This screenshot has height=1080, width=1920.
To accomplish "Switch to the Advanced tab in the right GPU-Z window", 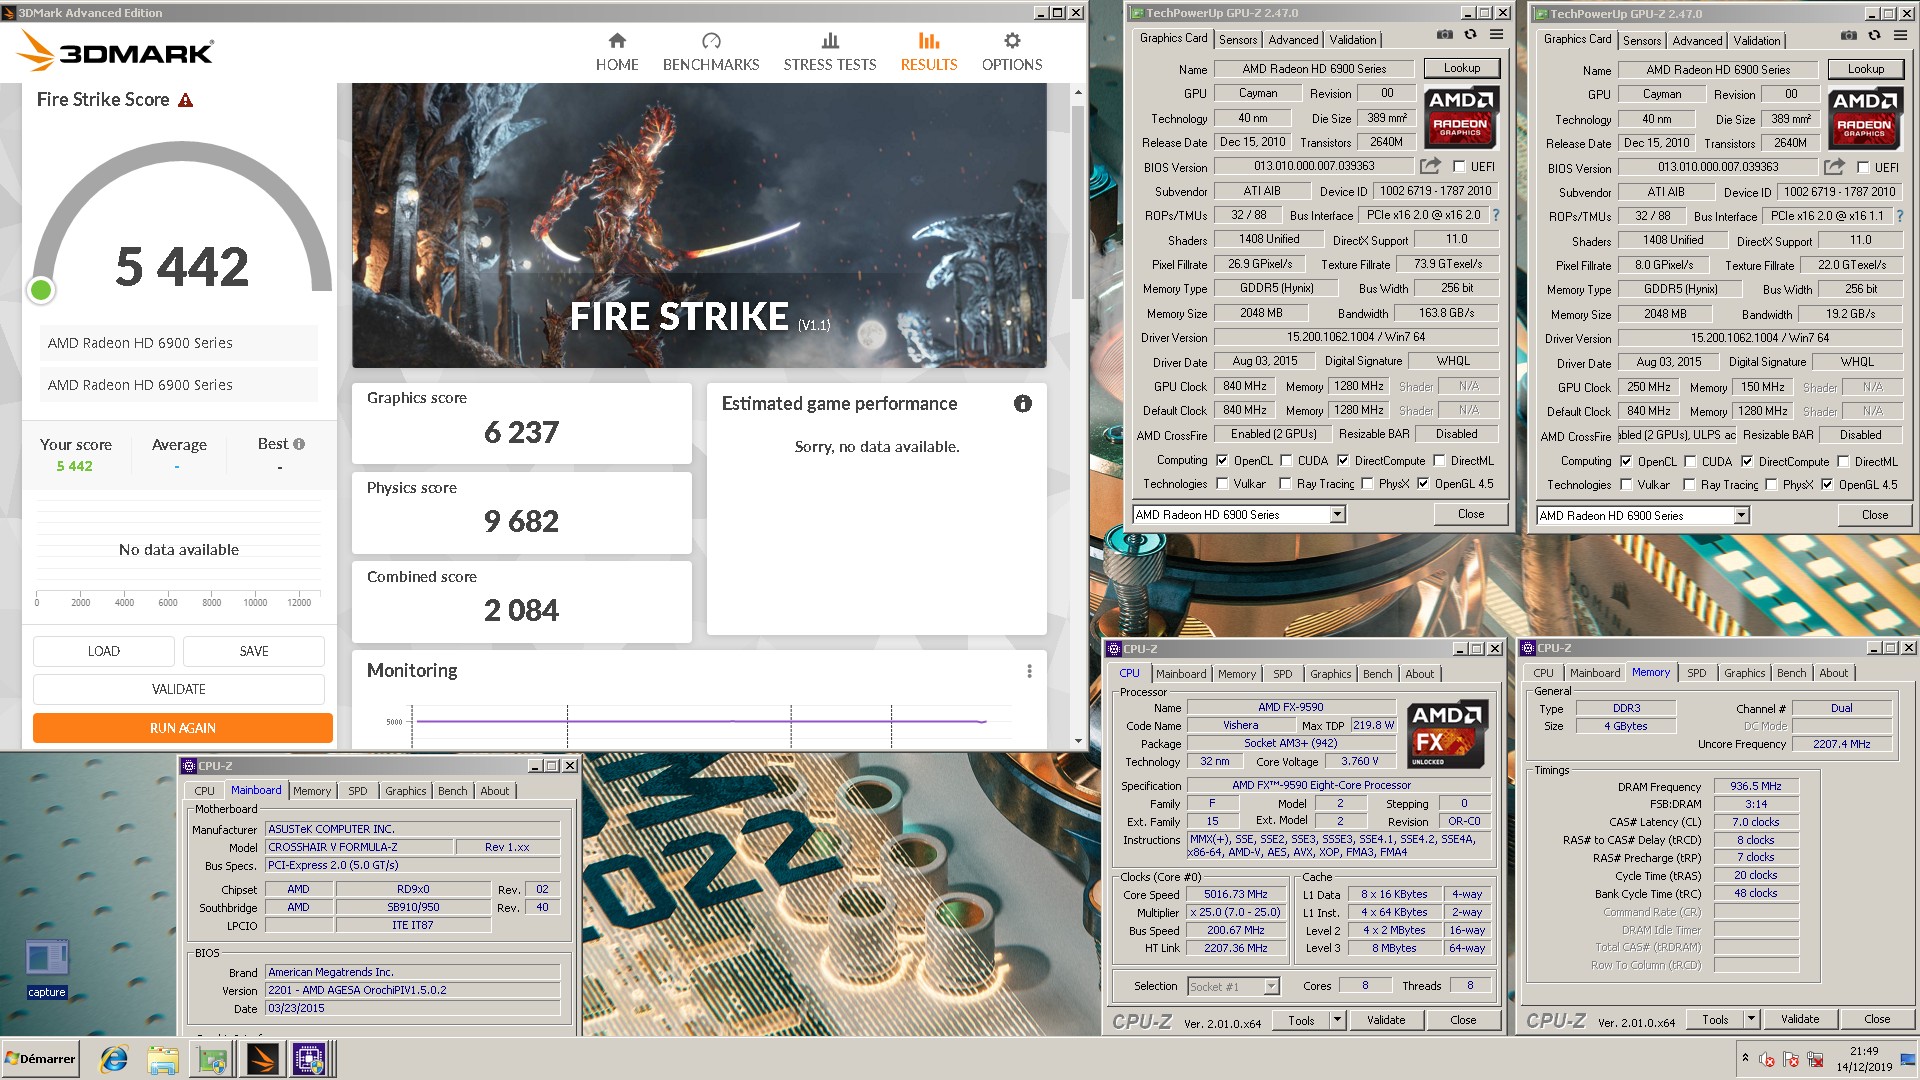I will point(1697,41).
